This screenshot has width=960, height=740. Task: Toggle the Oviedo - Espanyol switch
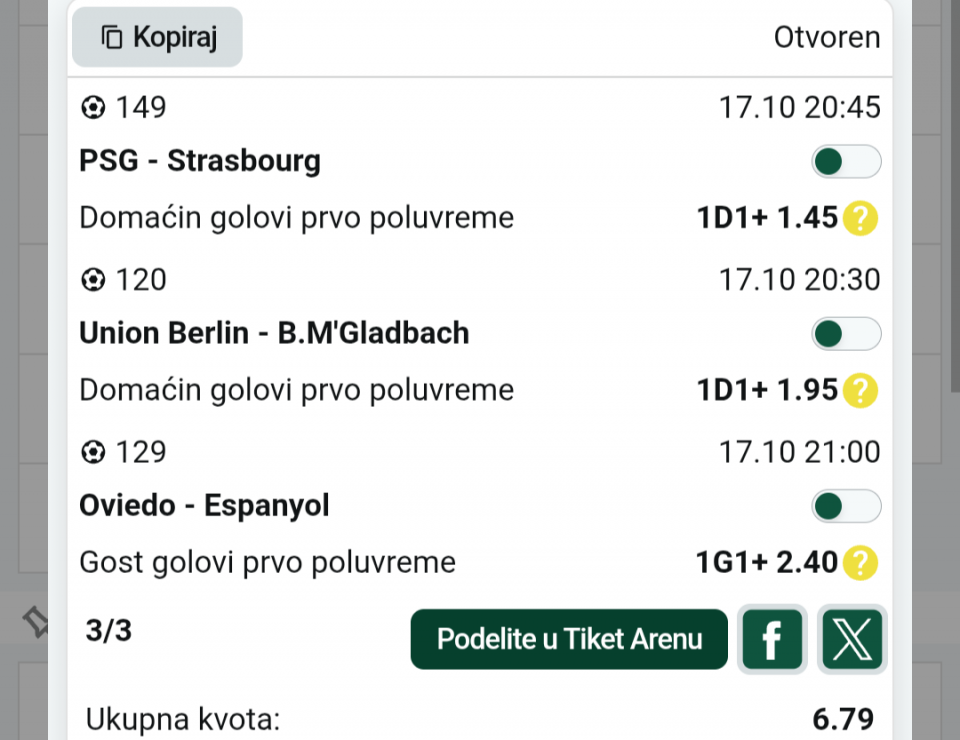coord(845,506)
